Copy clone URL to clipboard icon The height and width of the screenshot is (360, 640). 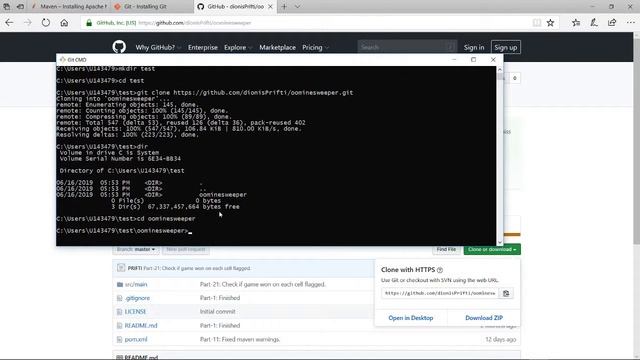pos(506,293)
